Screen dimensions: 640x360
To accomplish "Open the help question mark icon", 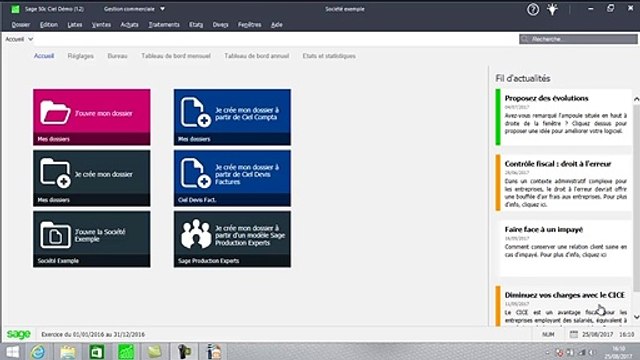I will [533, 9].
